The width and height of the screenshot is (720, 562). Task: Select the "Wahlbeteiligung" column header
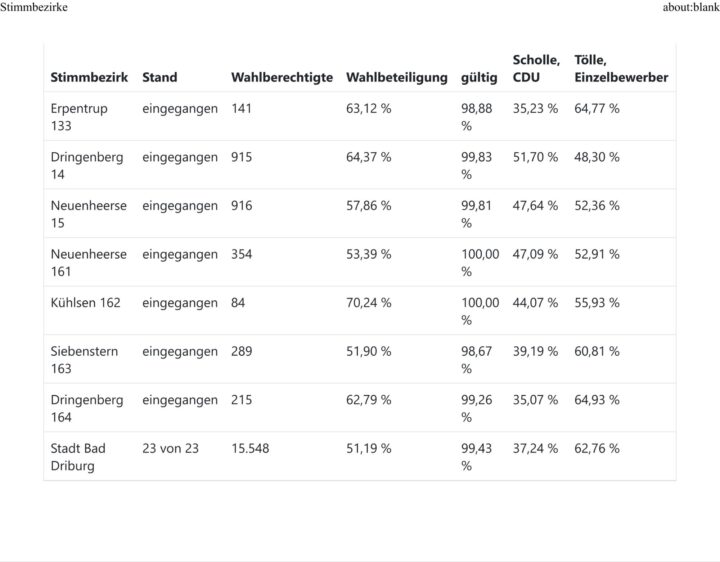point(397,77)
